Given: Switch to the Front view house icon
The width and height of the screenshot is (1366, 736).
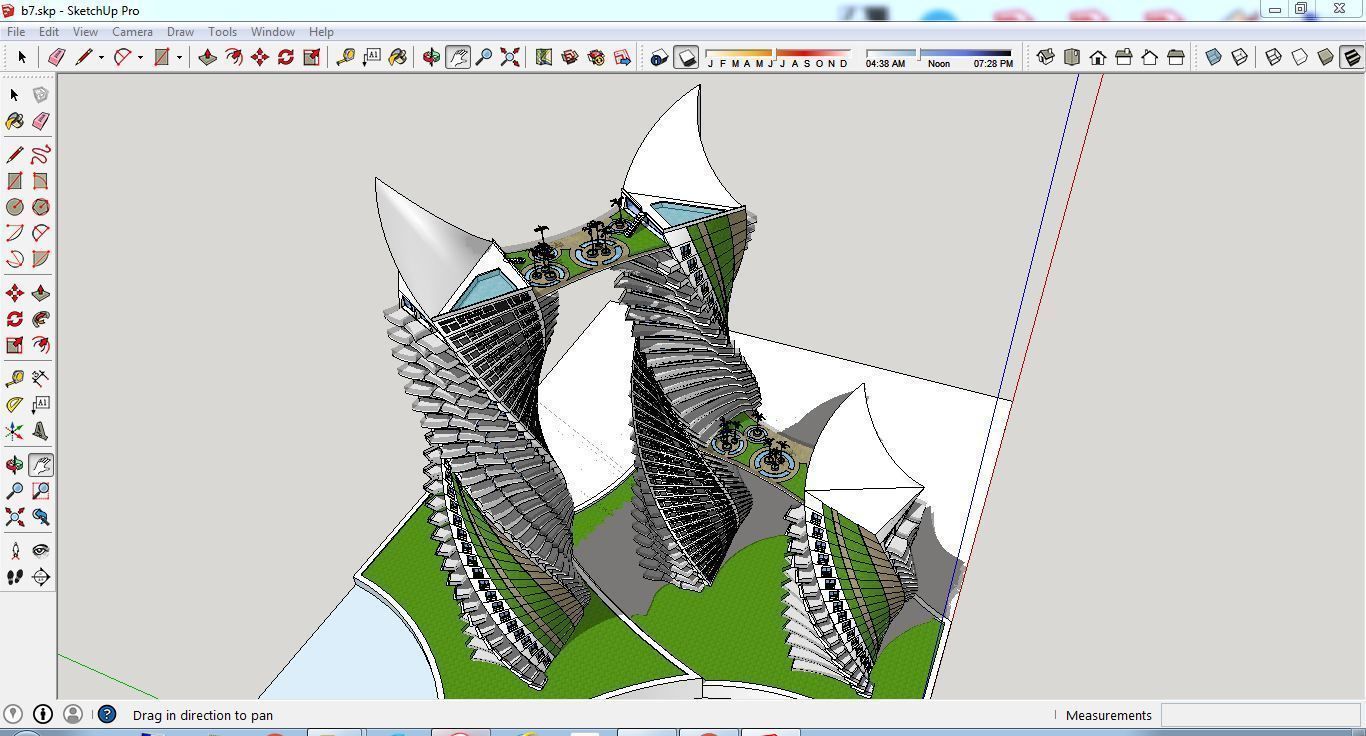Looking at the screenshot, I should point(1098,58).
